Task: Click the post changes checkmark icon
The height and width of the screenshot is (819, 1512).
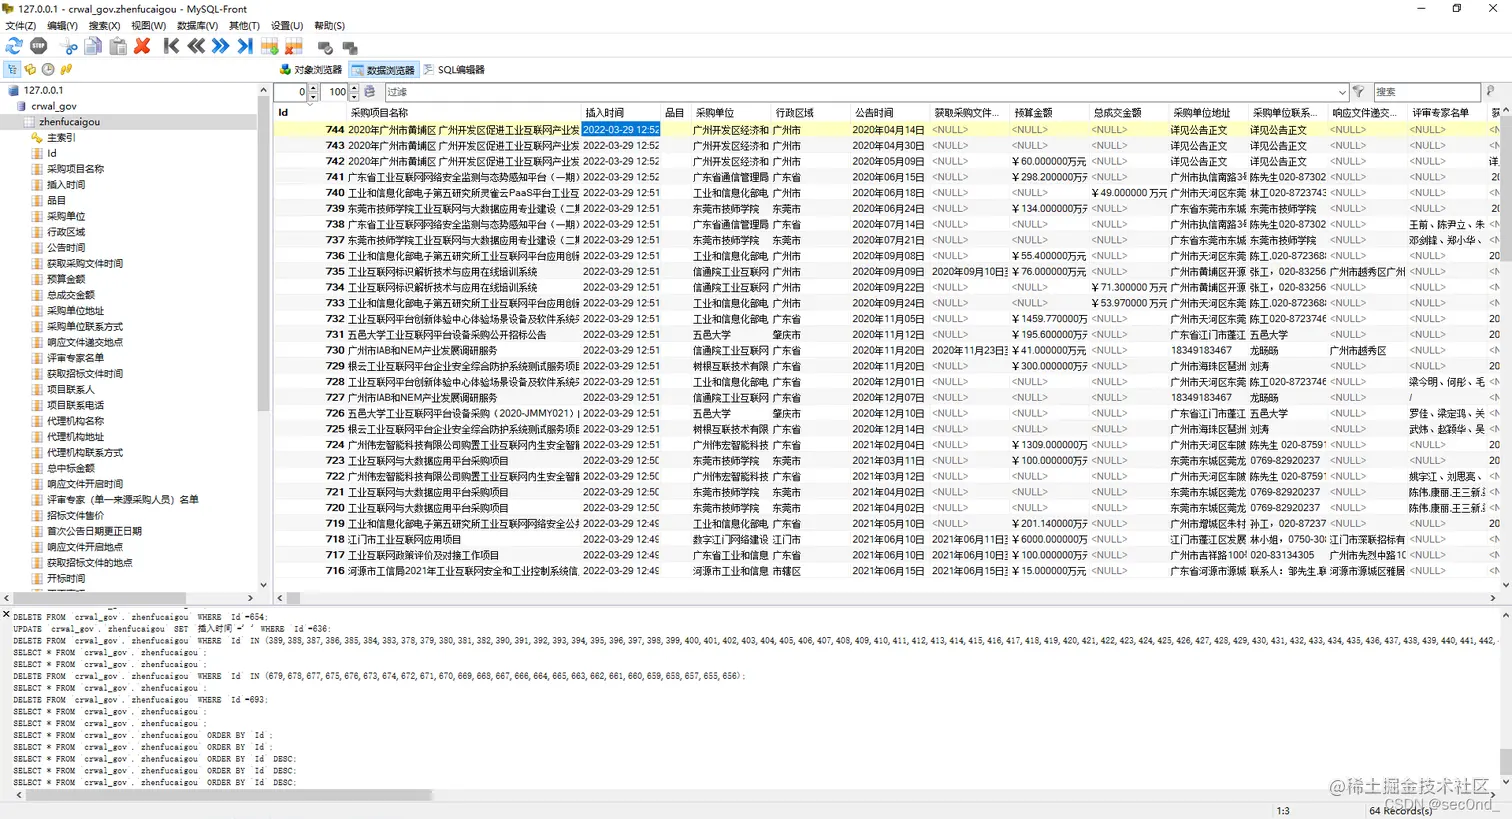Action: 325,47
